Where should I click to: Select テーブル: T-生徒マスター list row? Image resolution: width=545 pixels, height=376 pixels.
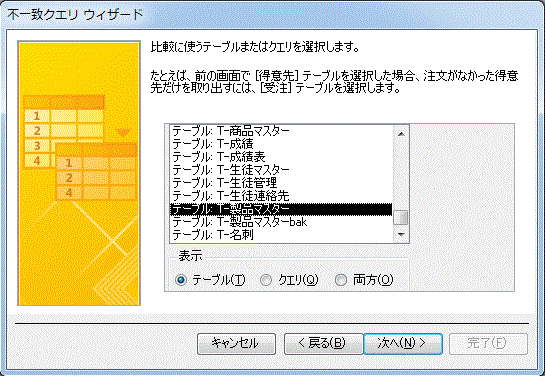[281, 170]
